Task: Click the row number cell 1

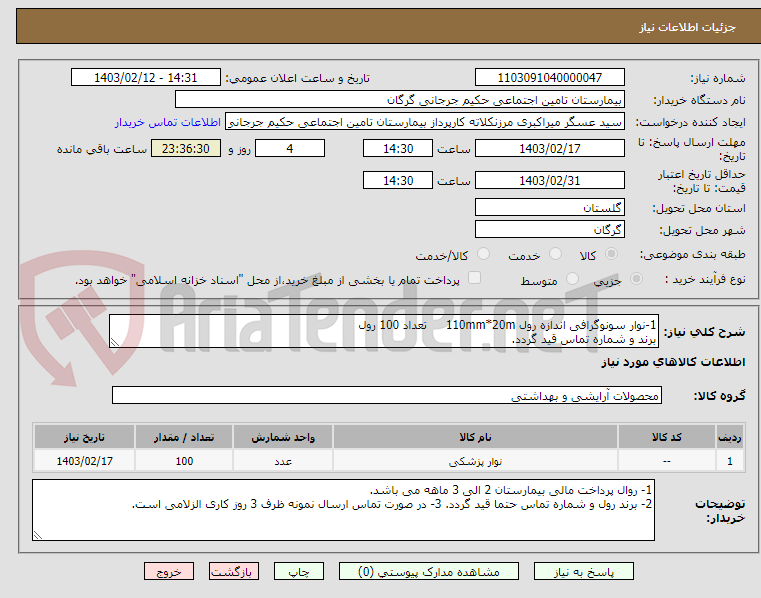Action: point(729,461)
